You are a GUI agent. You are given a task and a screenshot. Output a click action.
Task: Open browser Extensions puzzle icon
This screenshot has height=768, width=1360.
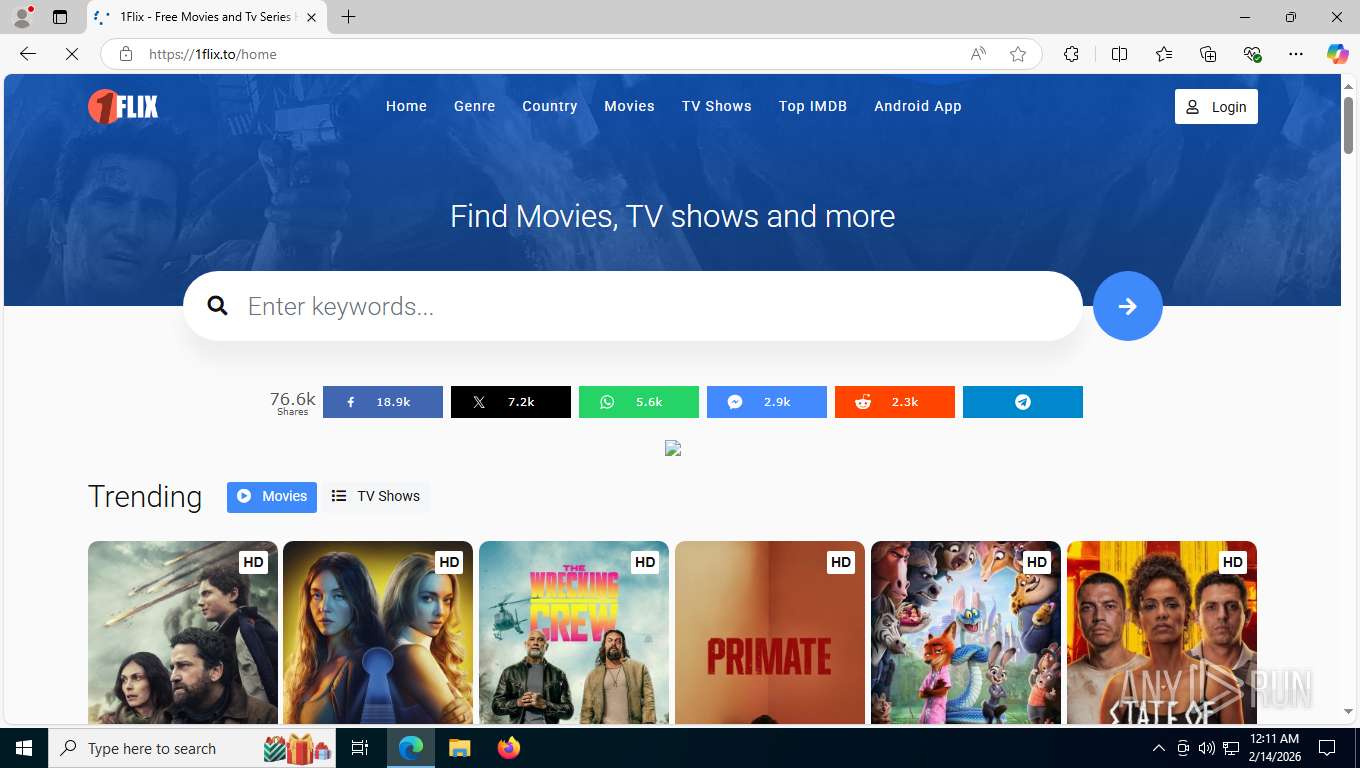point(1071,54)
